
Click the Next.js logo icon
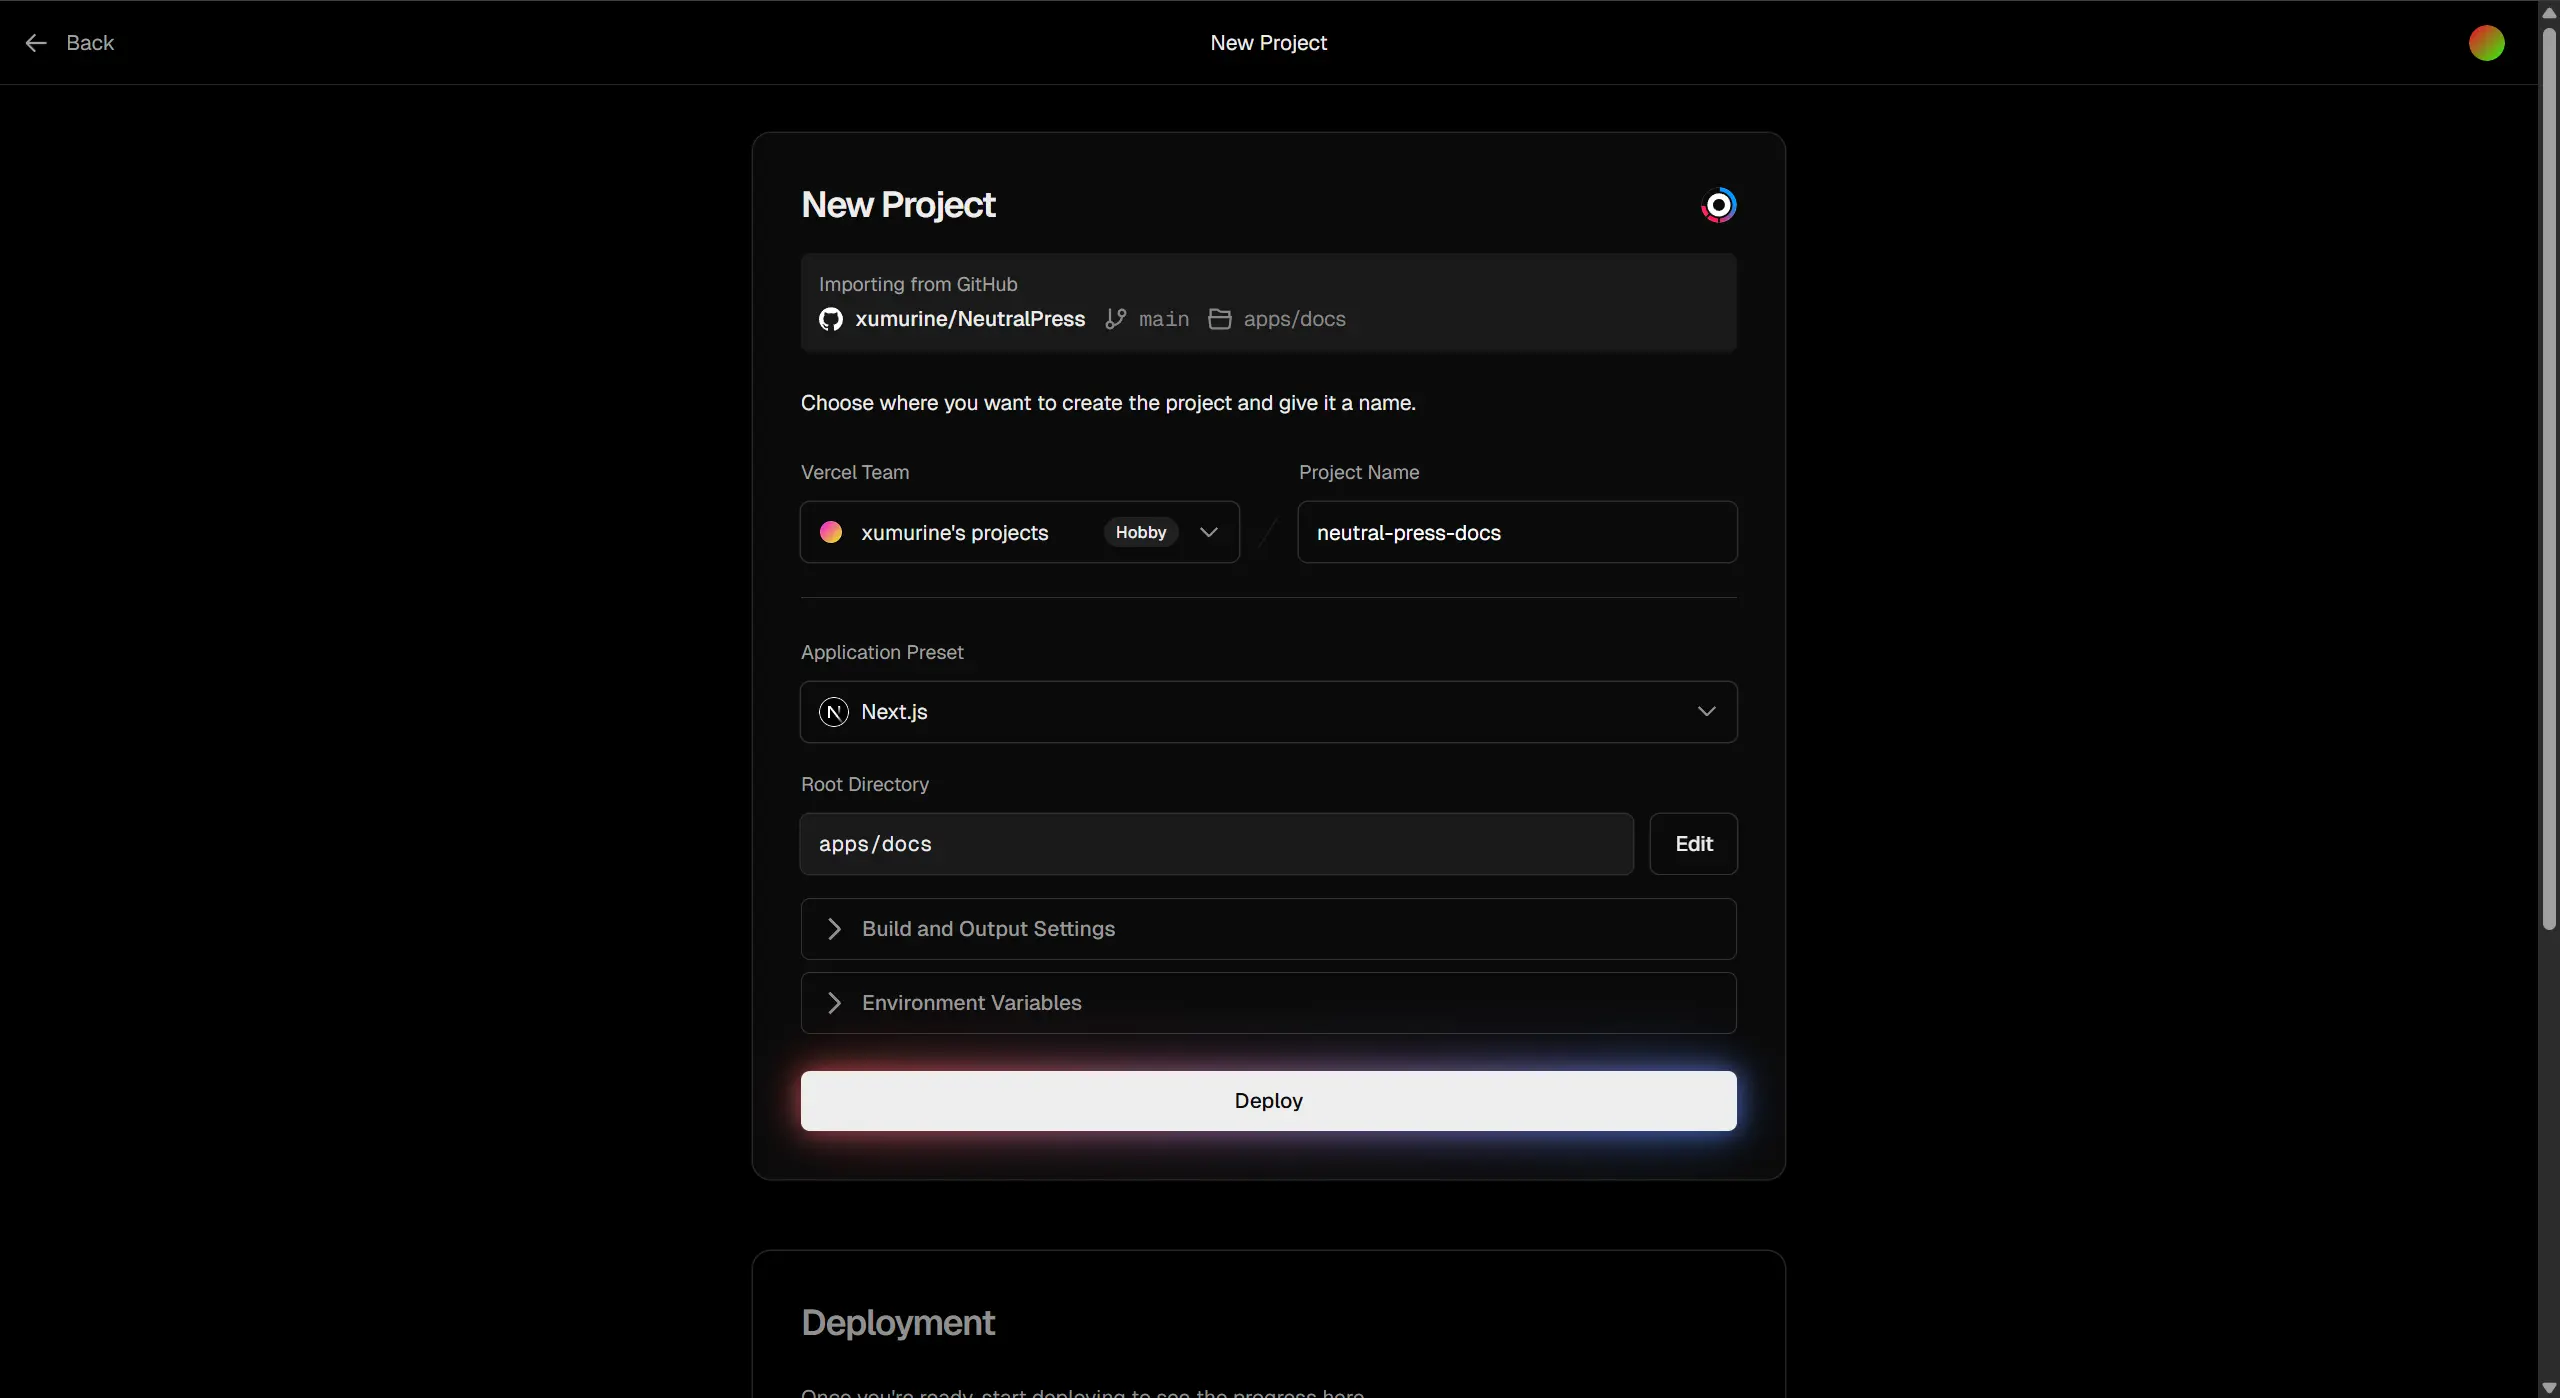tap(834, 712)
